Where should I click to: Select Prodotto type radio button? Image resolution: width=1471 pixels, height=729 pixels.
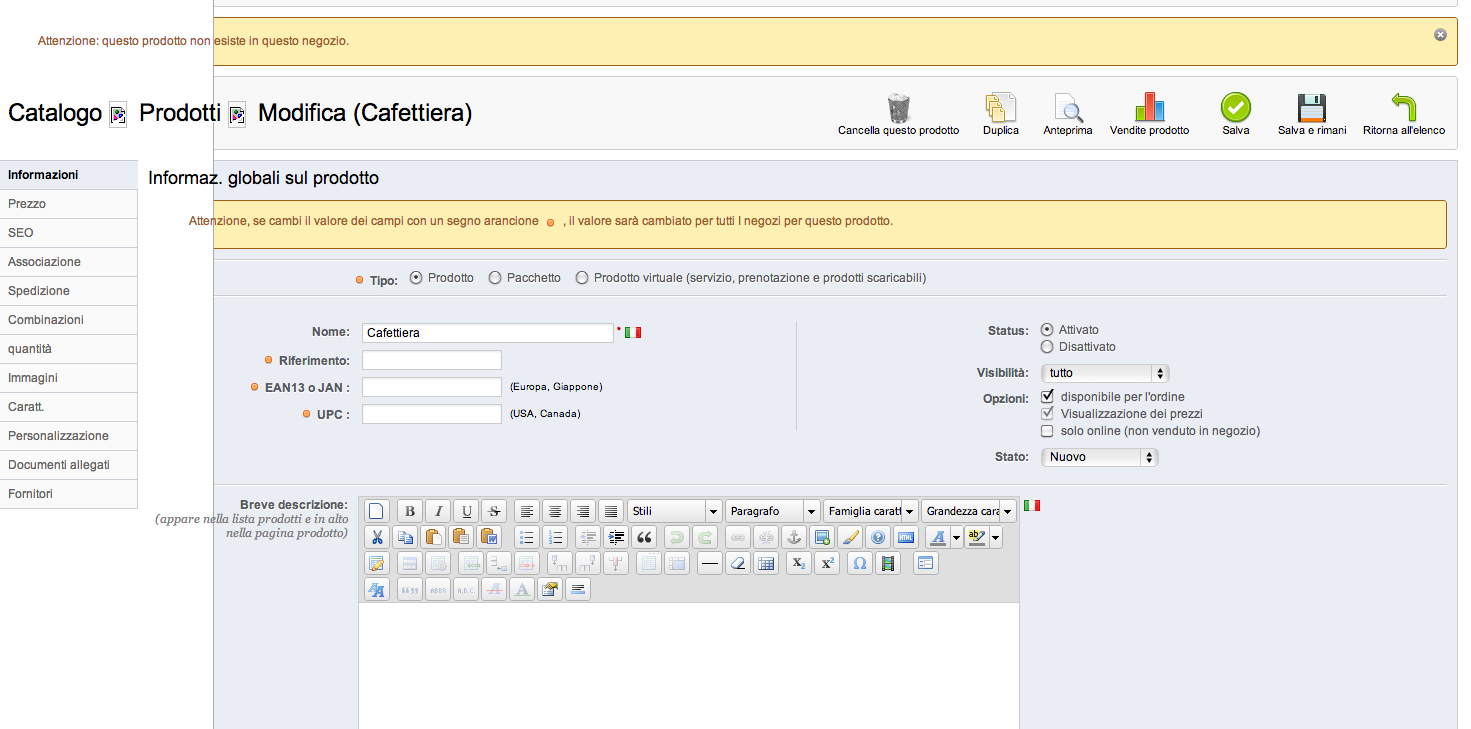pyautogui.click(x=416, y=278)
